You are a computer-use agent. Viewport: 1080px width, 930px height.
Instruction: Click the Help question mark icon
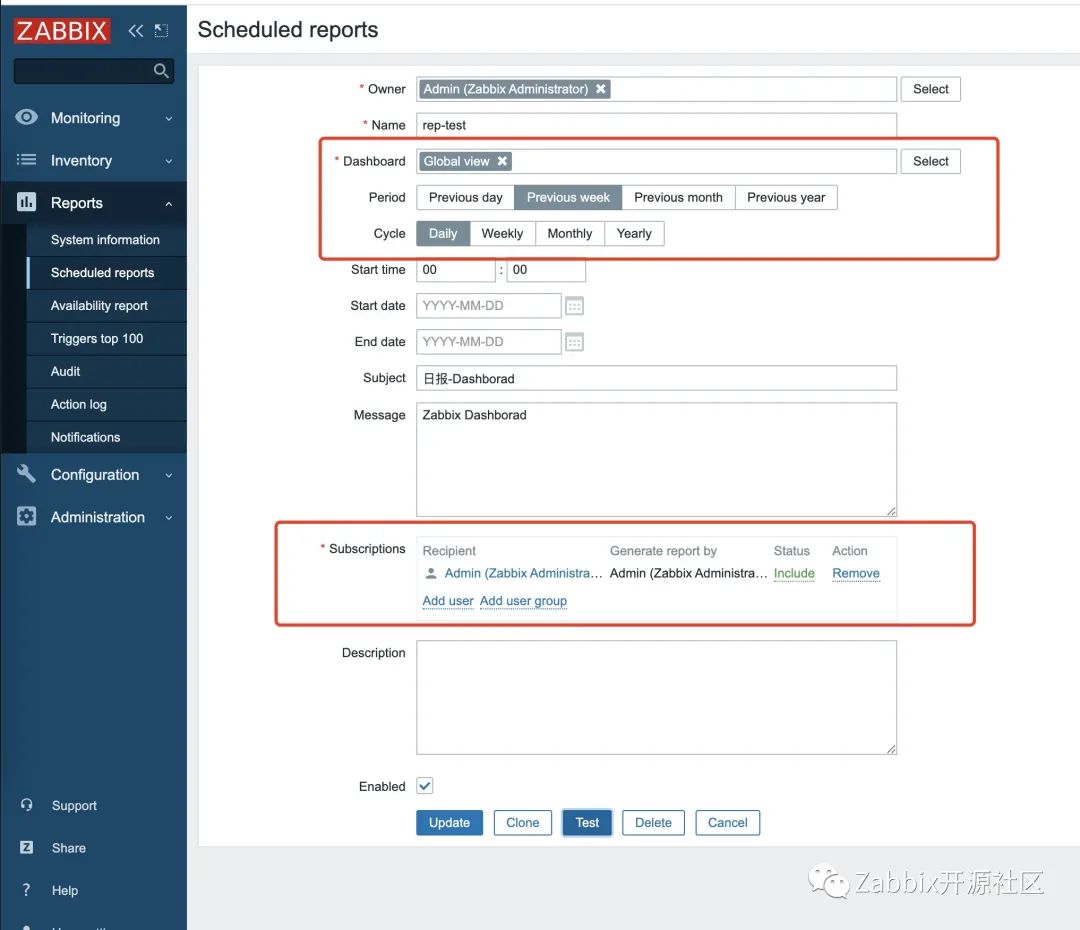(x=26, y=889)
